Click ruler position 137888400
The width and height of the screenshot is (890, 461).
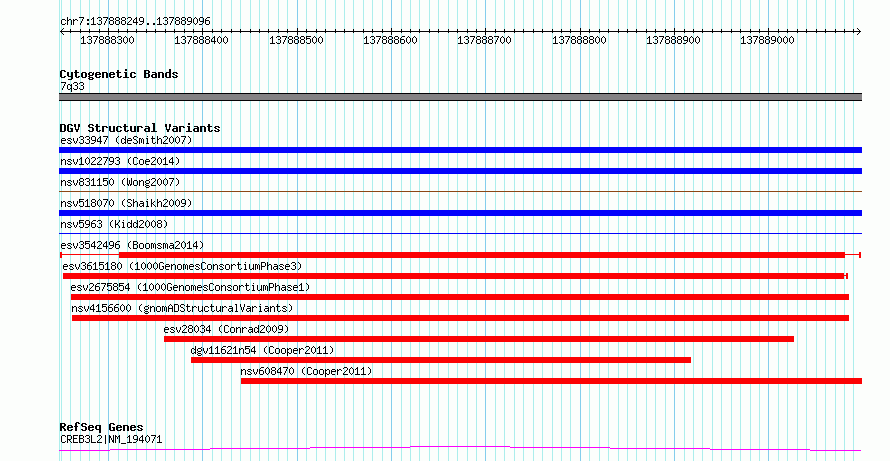[201, 40]
